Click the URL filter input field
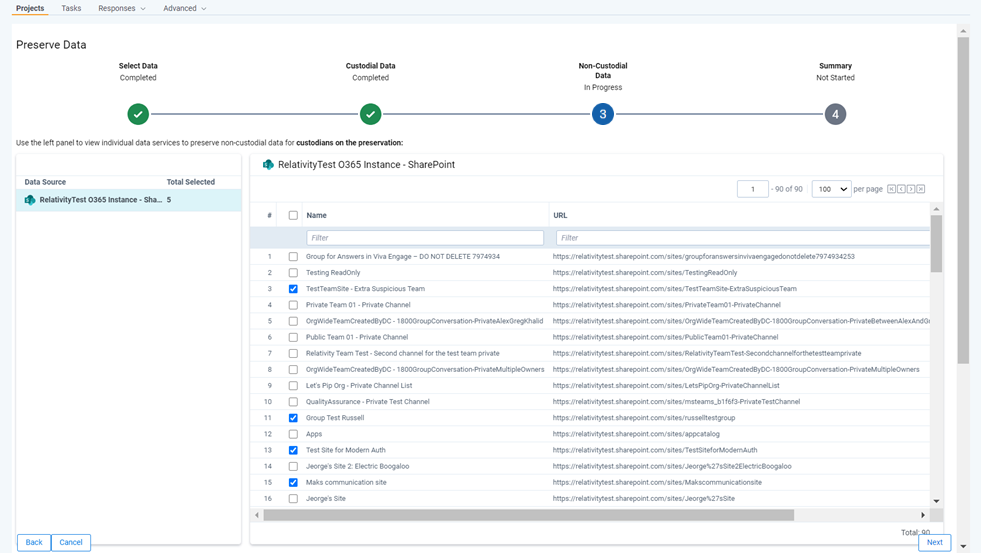Screen dimensions: 981x553 pos(743,238)
